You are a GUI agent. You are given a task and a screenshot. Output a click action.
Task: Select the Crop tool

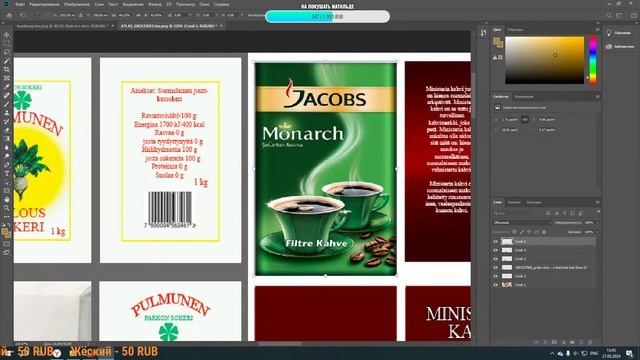click(7, 69)
